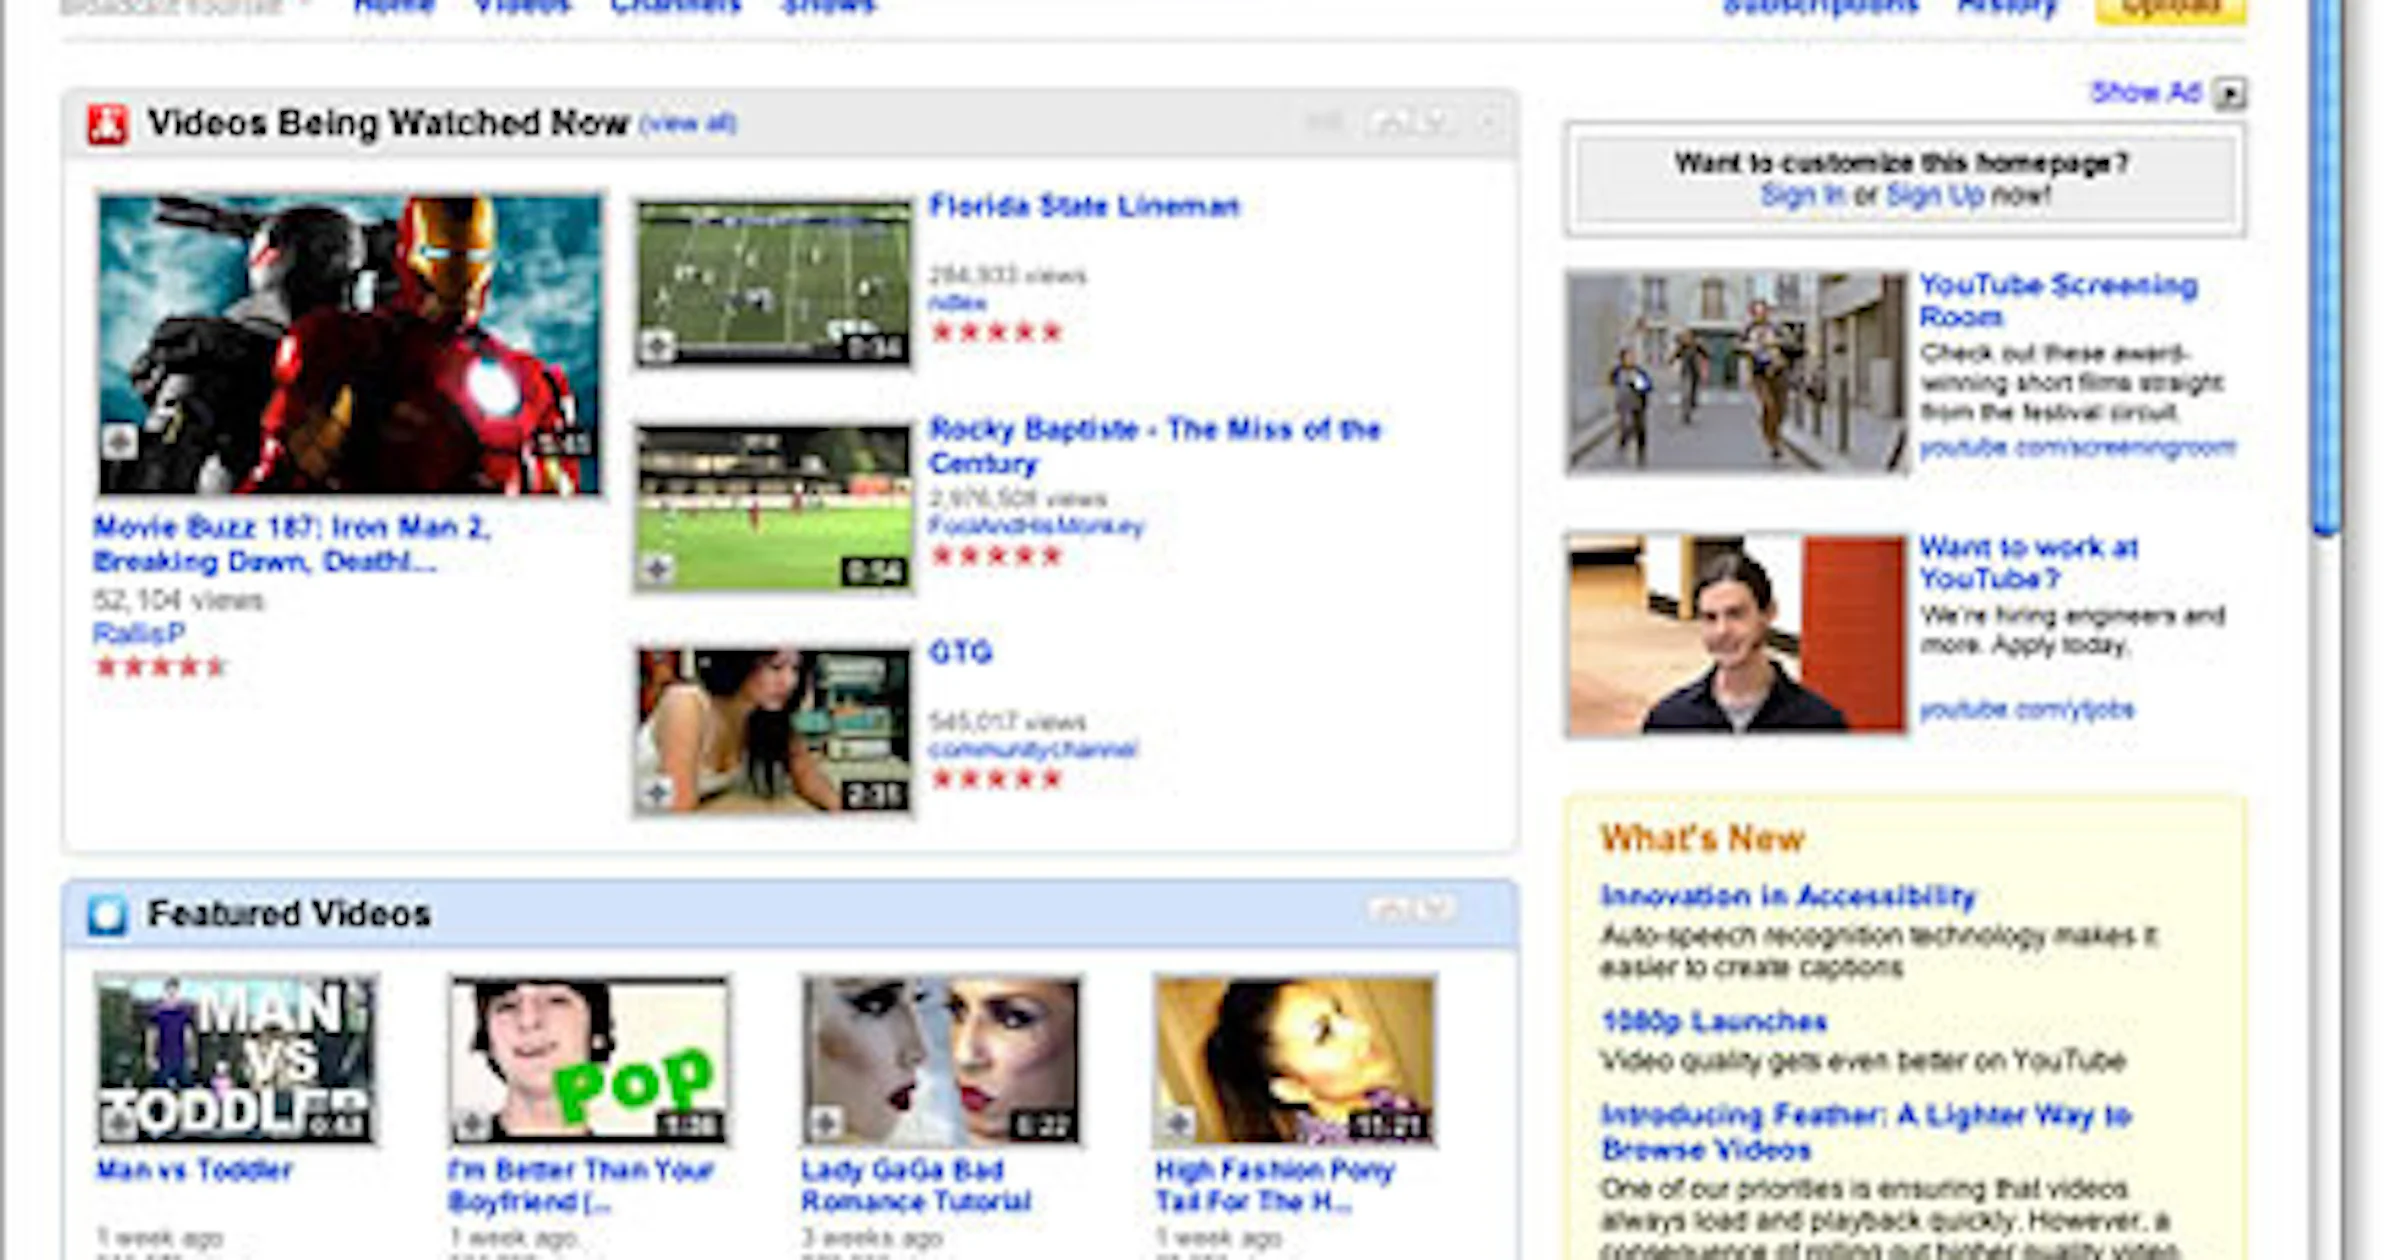Viewport: 2400px width, 1260px height.
Task: Close the Videos Being Watched Now module
Action: click(x=1488, y=123)
